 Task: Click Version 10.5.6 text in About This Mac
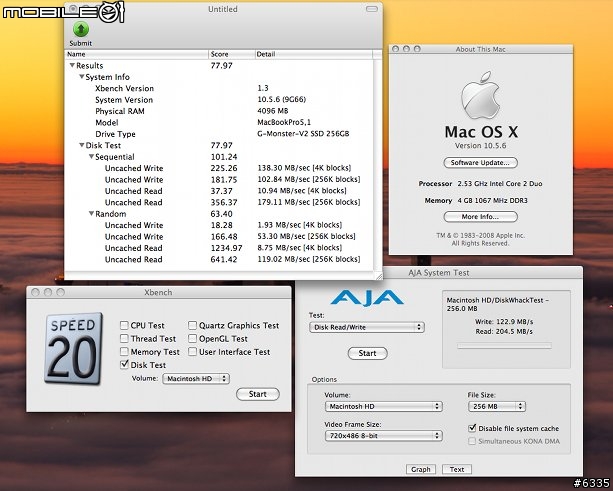point(480,145)
